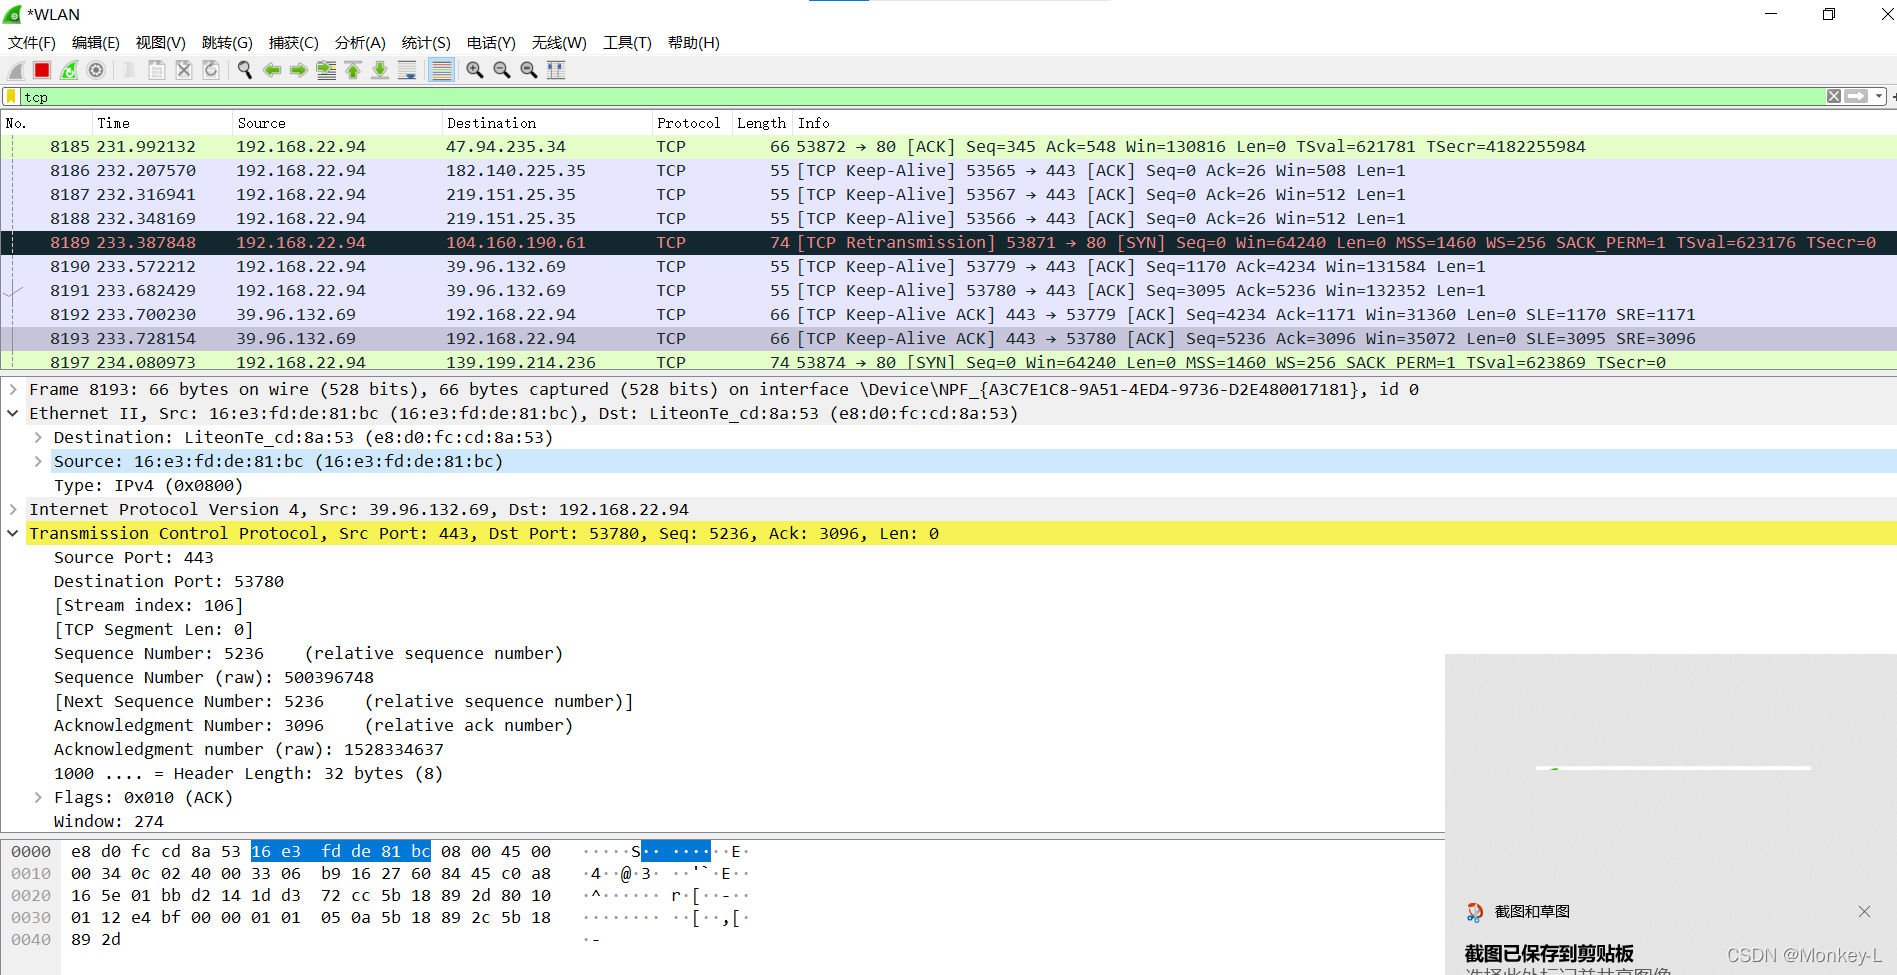Save the capture file icon
The width and height of the screenshot is (1897, 975).
coord(157,70)
